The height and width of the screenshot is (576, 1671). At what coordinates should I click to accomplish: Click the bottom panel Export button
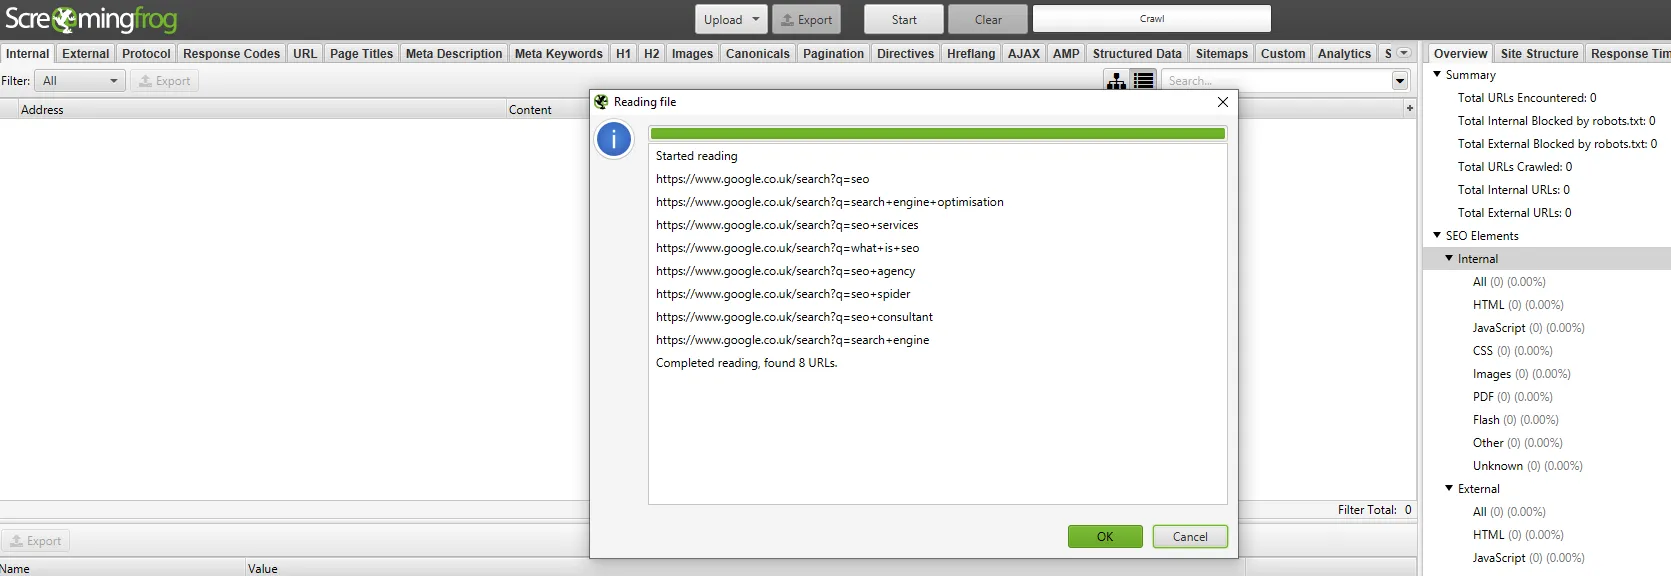click(x=36, y=541)
